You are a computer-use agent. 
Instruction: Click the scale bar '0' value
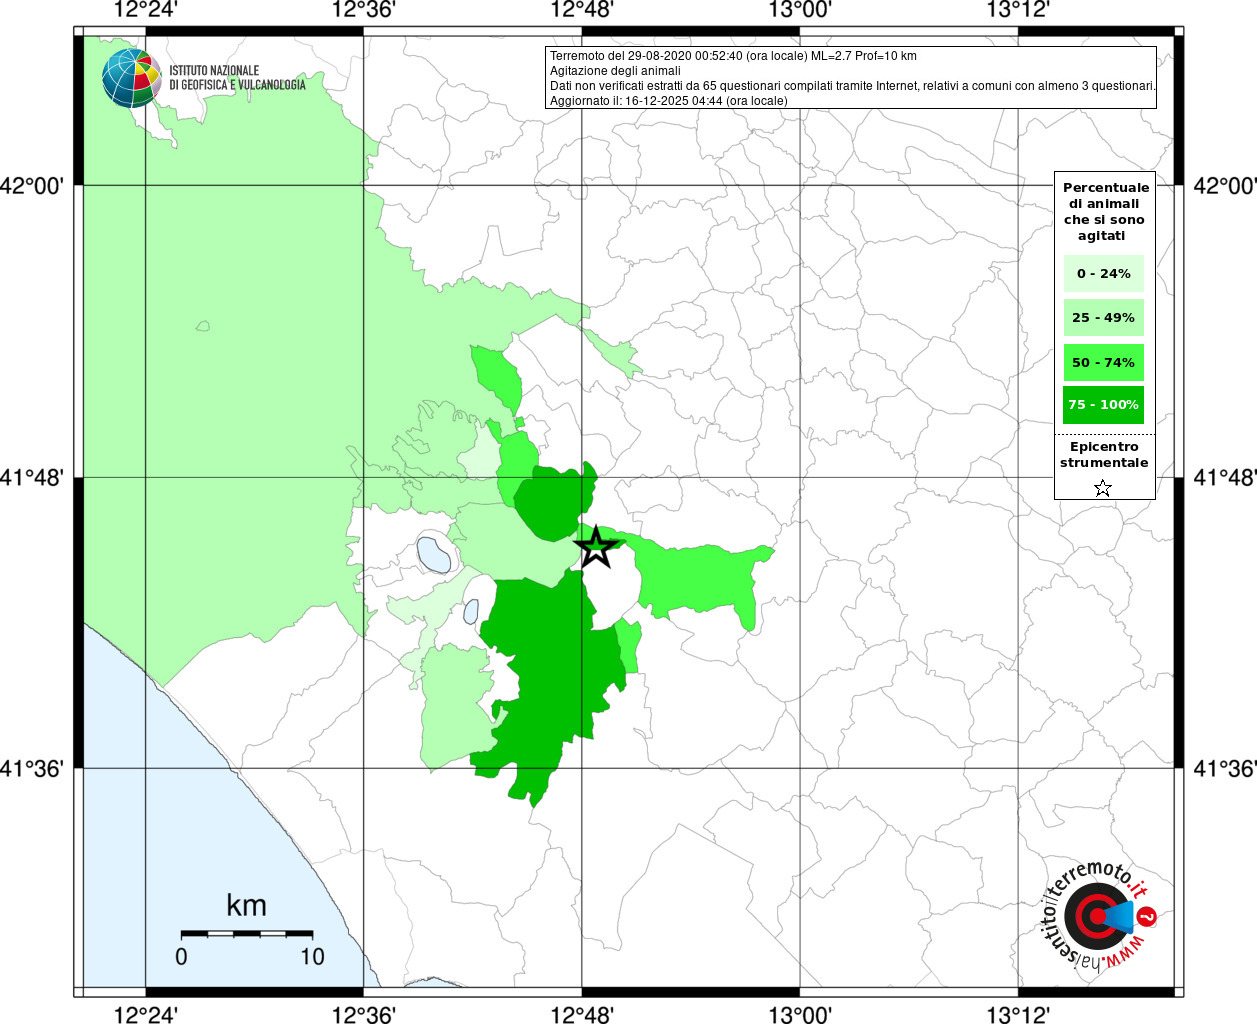tap(181, 957)
